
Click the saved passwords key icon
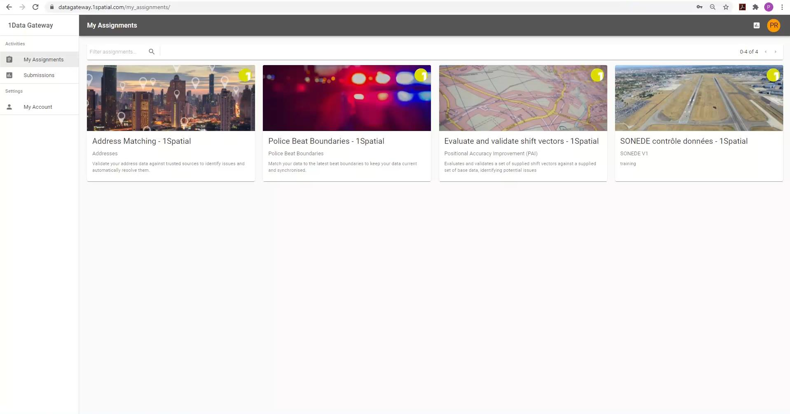[x=699, y=7]
